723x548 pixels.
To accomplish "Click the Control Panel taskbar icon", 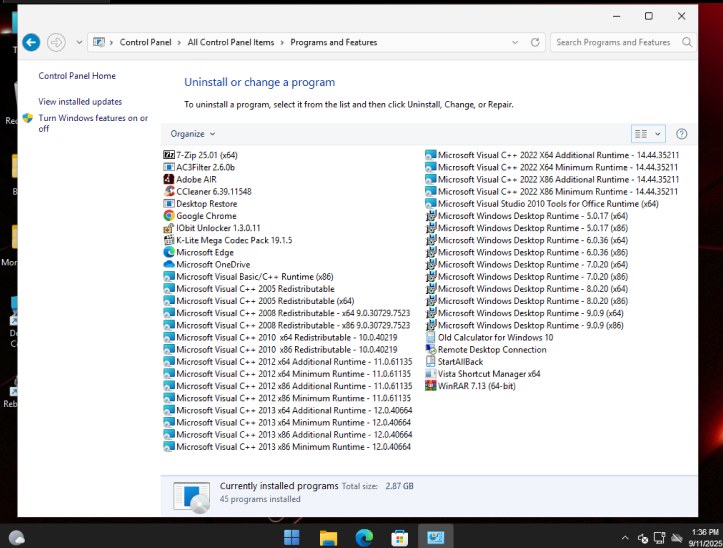I will (435, 537).
